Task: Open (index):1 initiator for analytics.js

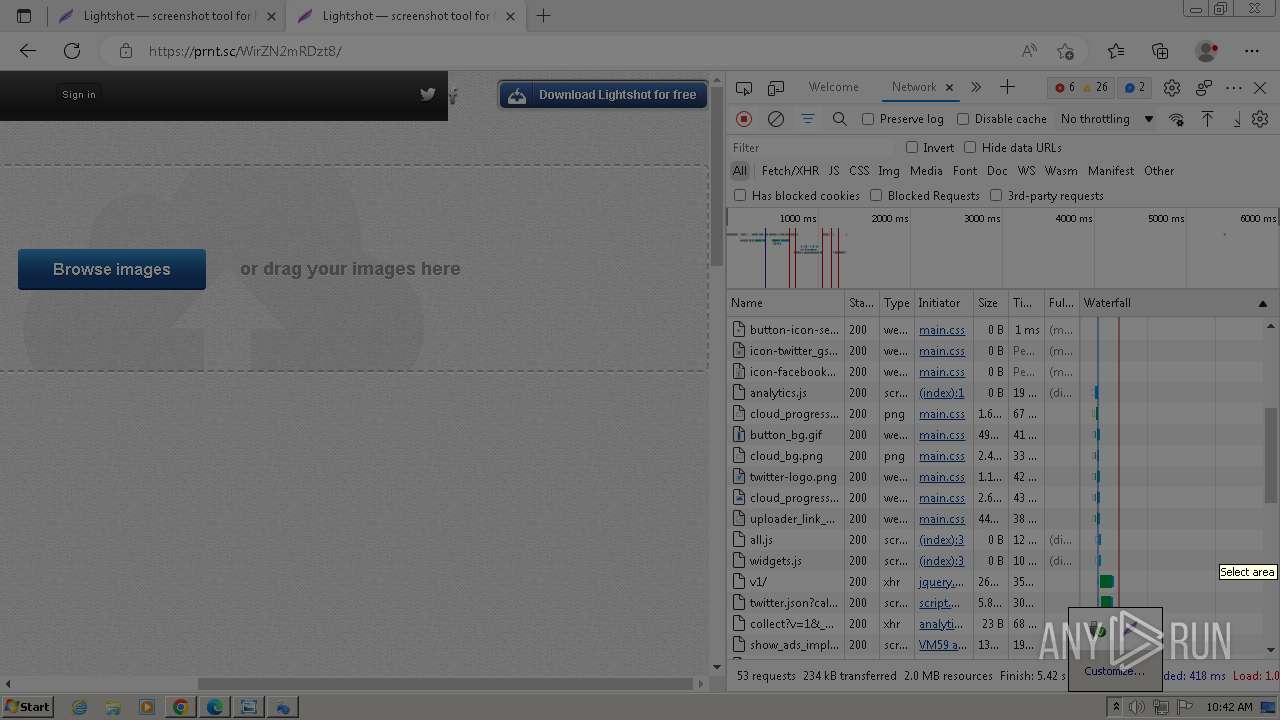Action: point(942,393)
